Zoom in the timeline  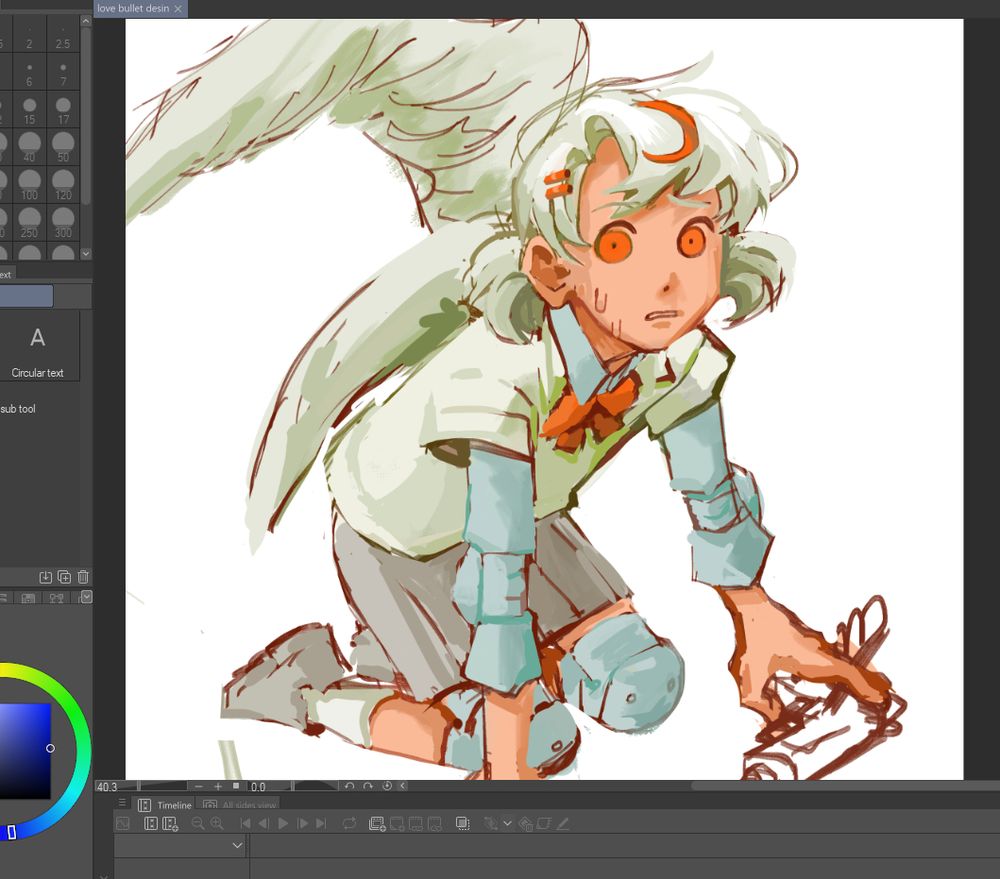(x=217, y=824)
